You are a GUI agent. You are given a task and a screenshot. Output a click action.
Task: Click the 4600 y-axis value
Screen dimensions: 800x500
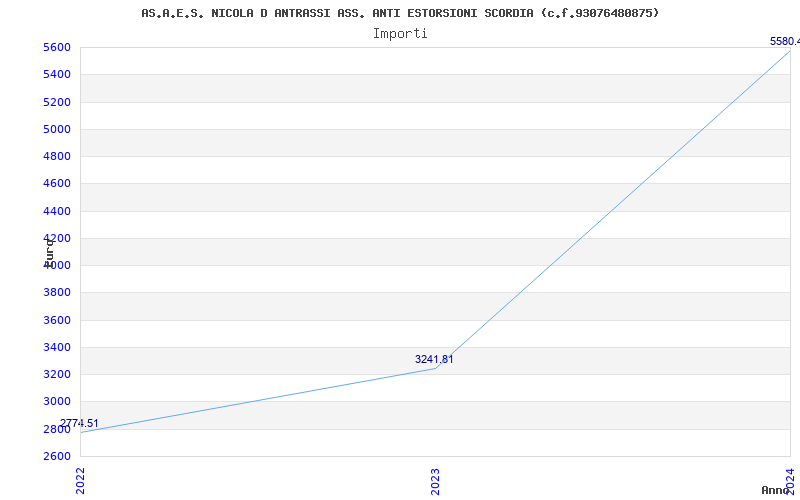click(57, 183)
